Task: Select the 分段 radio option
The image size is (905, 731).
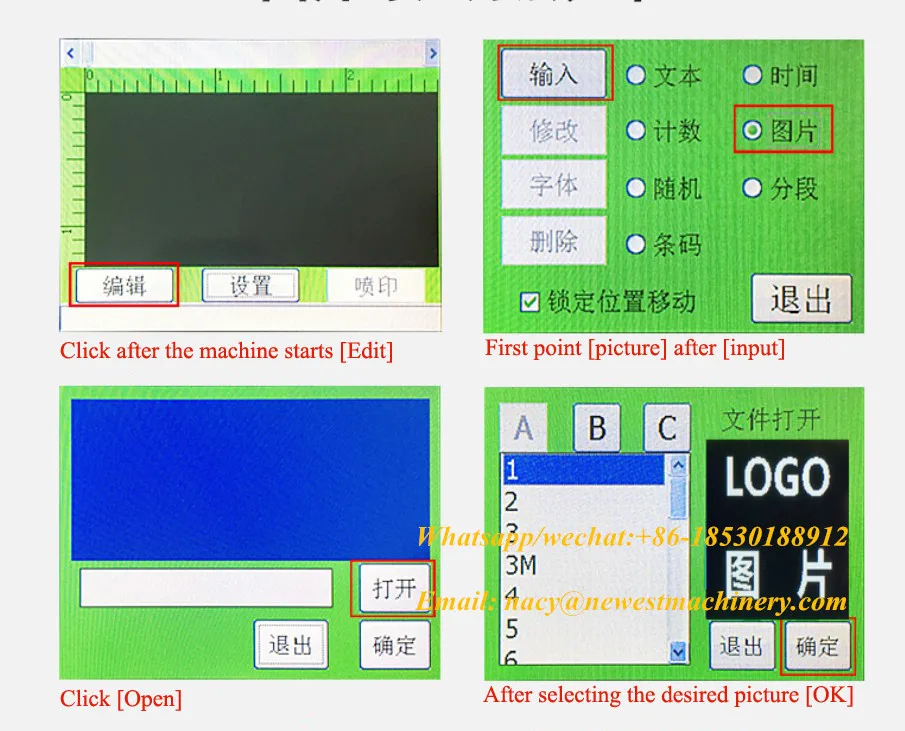Action: [x=752, y=188]
